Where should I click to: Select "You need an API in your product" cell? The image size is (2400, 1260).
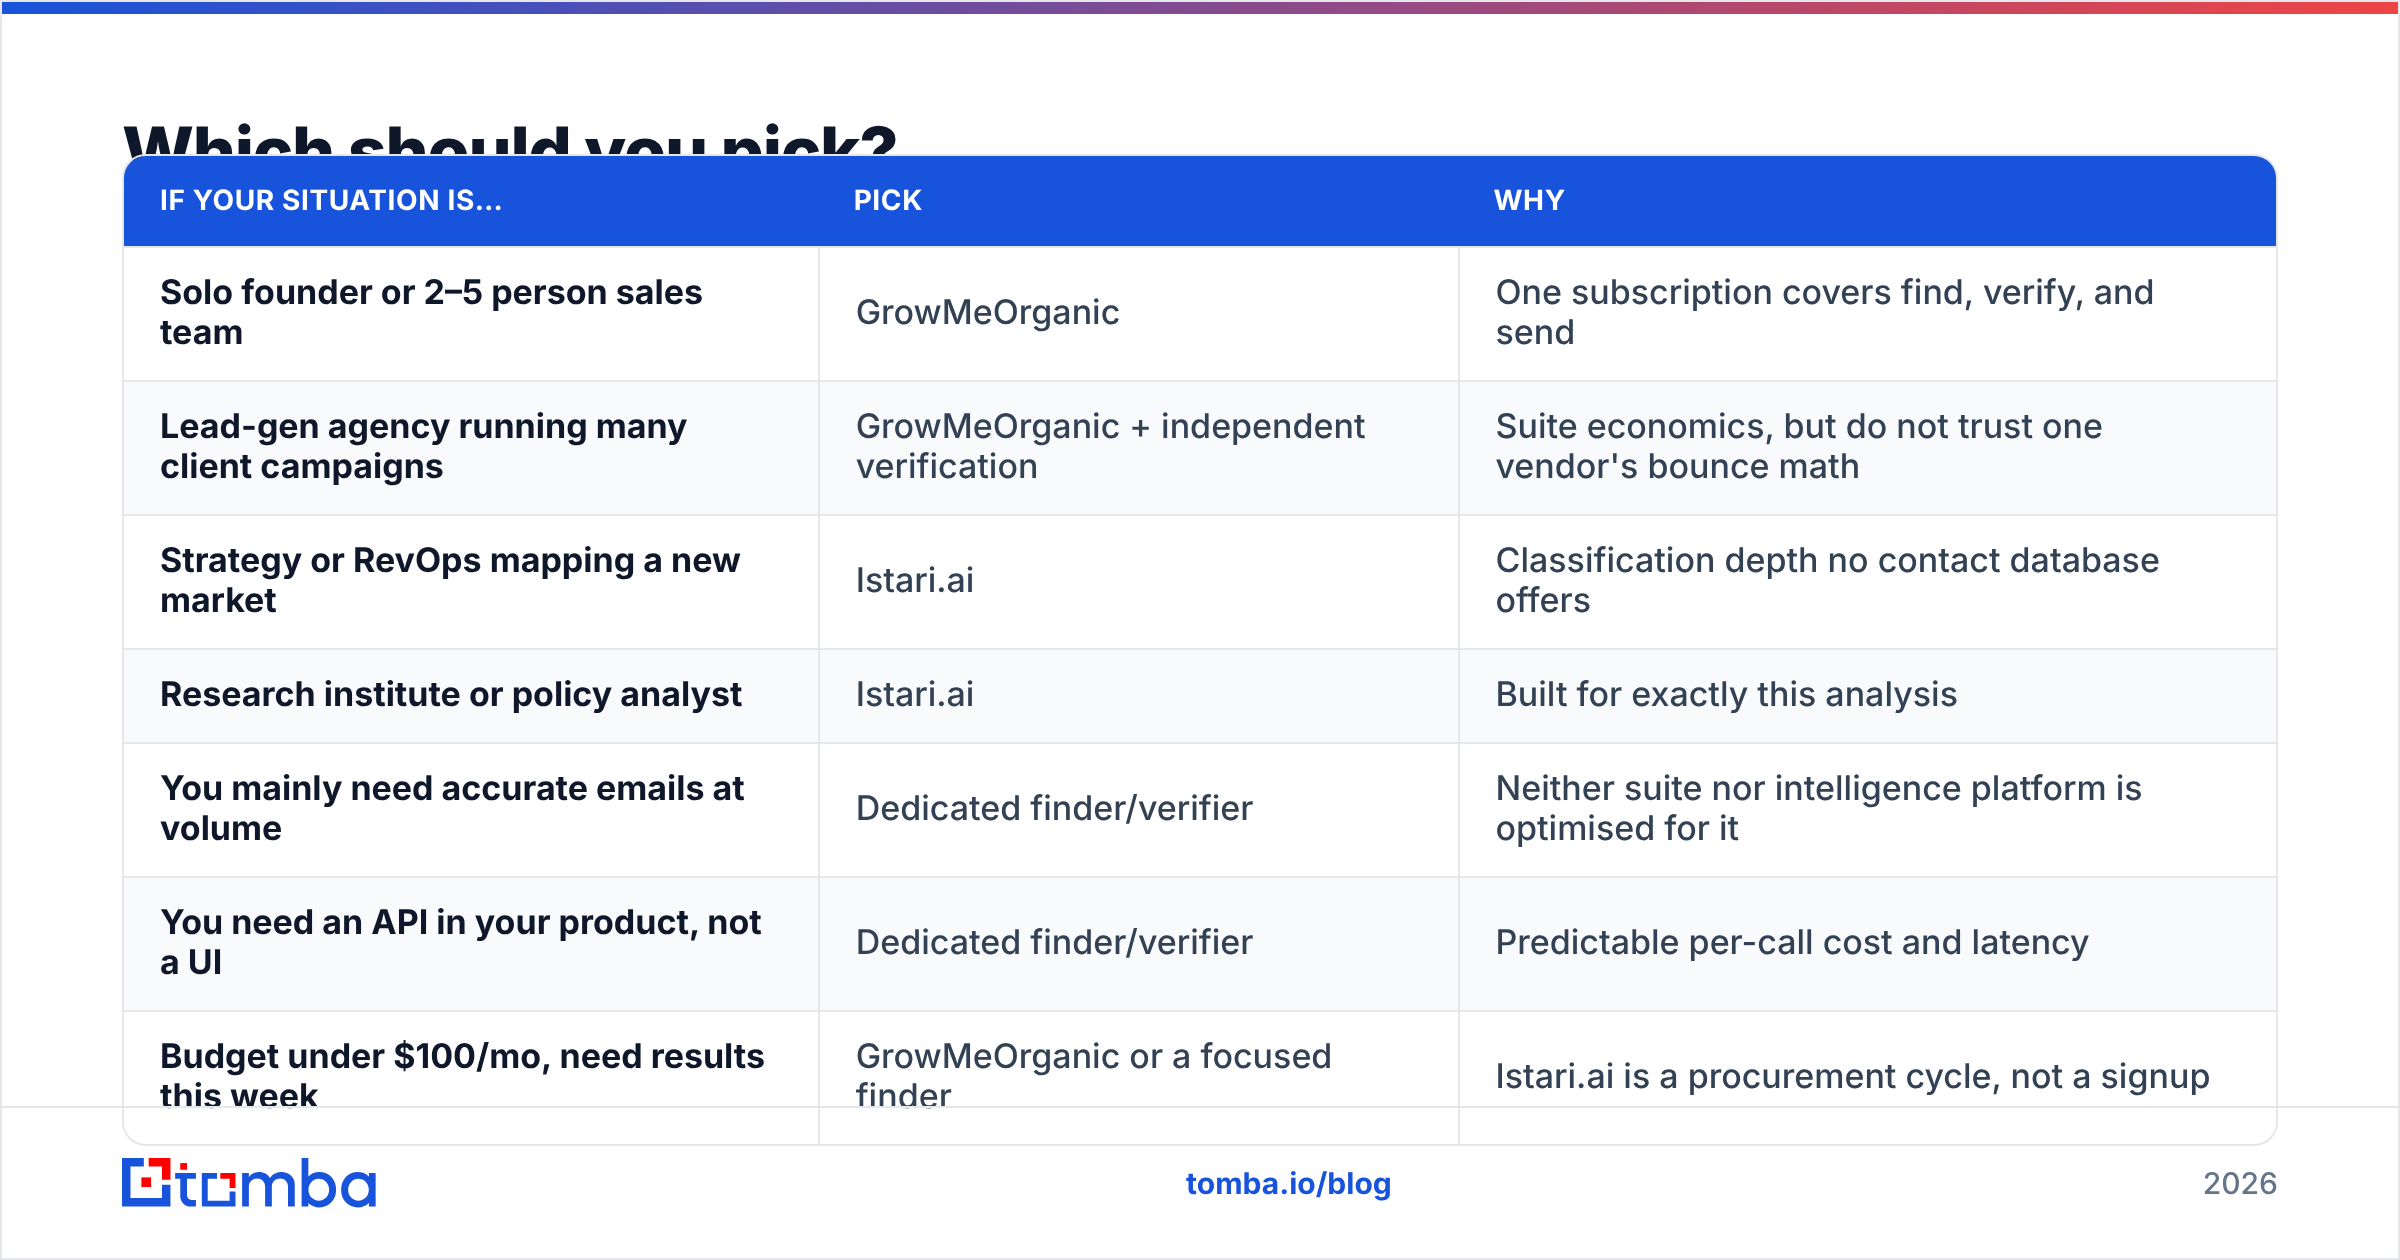[x=471, y=943]
